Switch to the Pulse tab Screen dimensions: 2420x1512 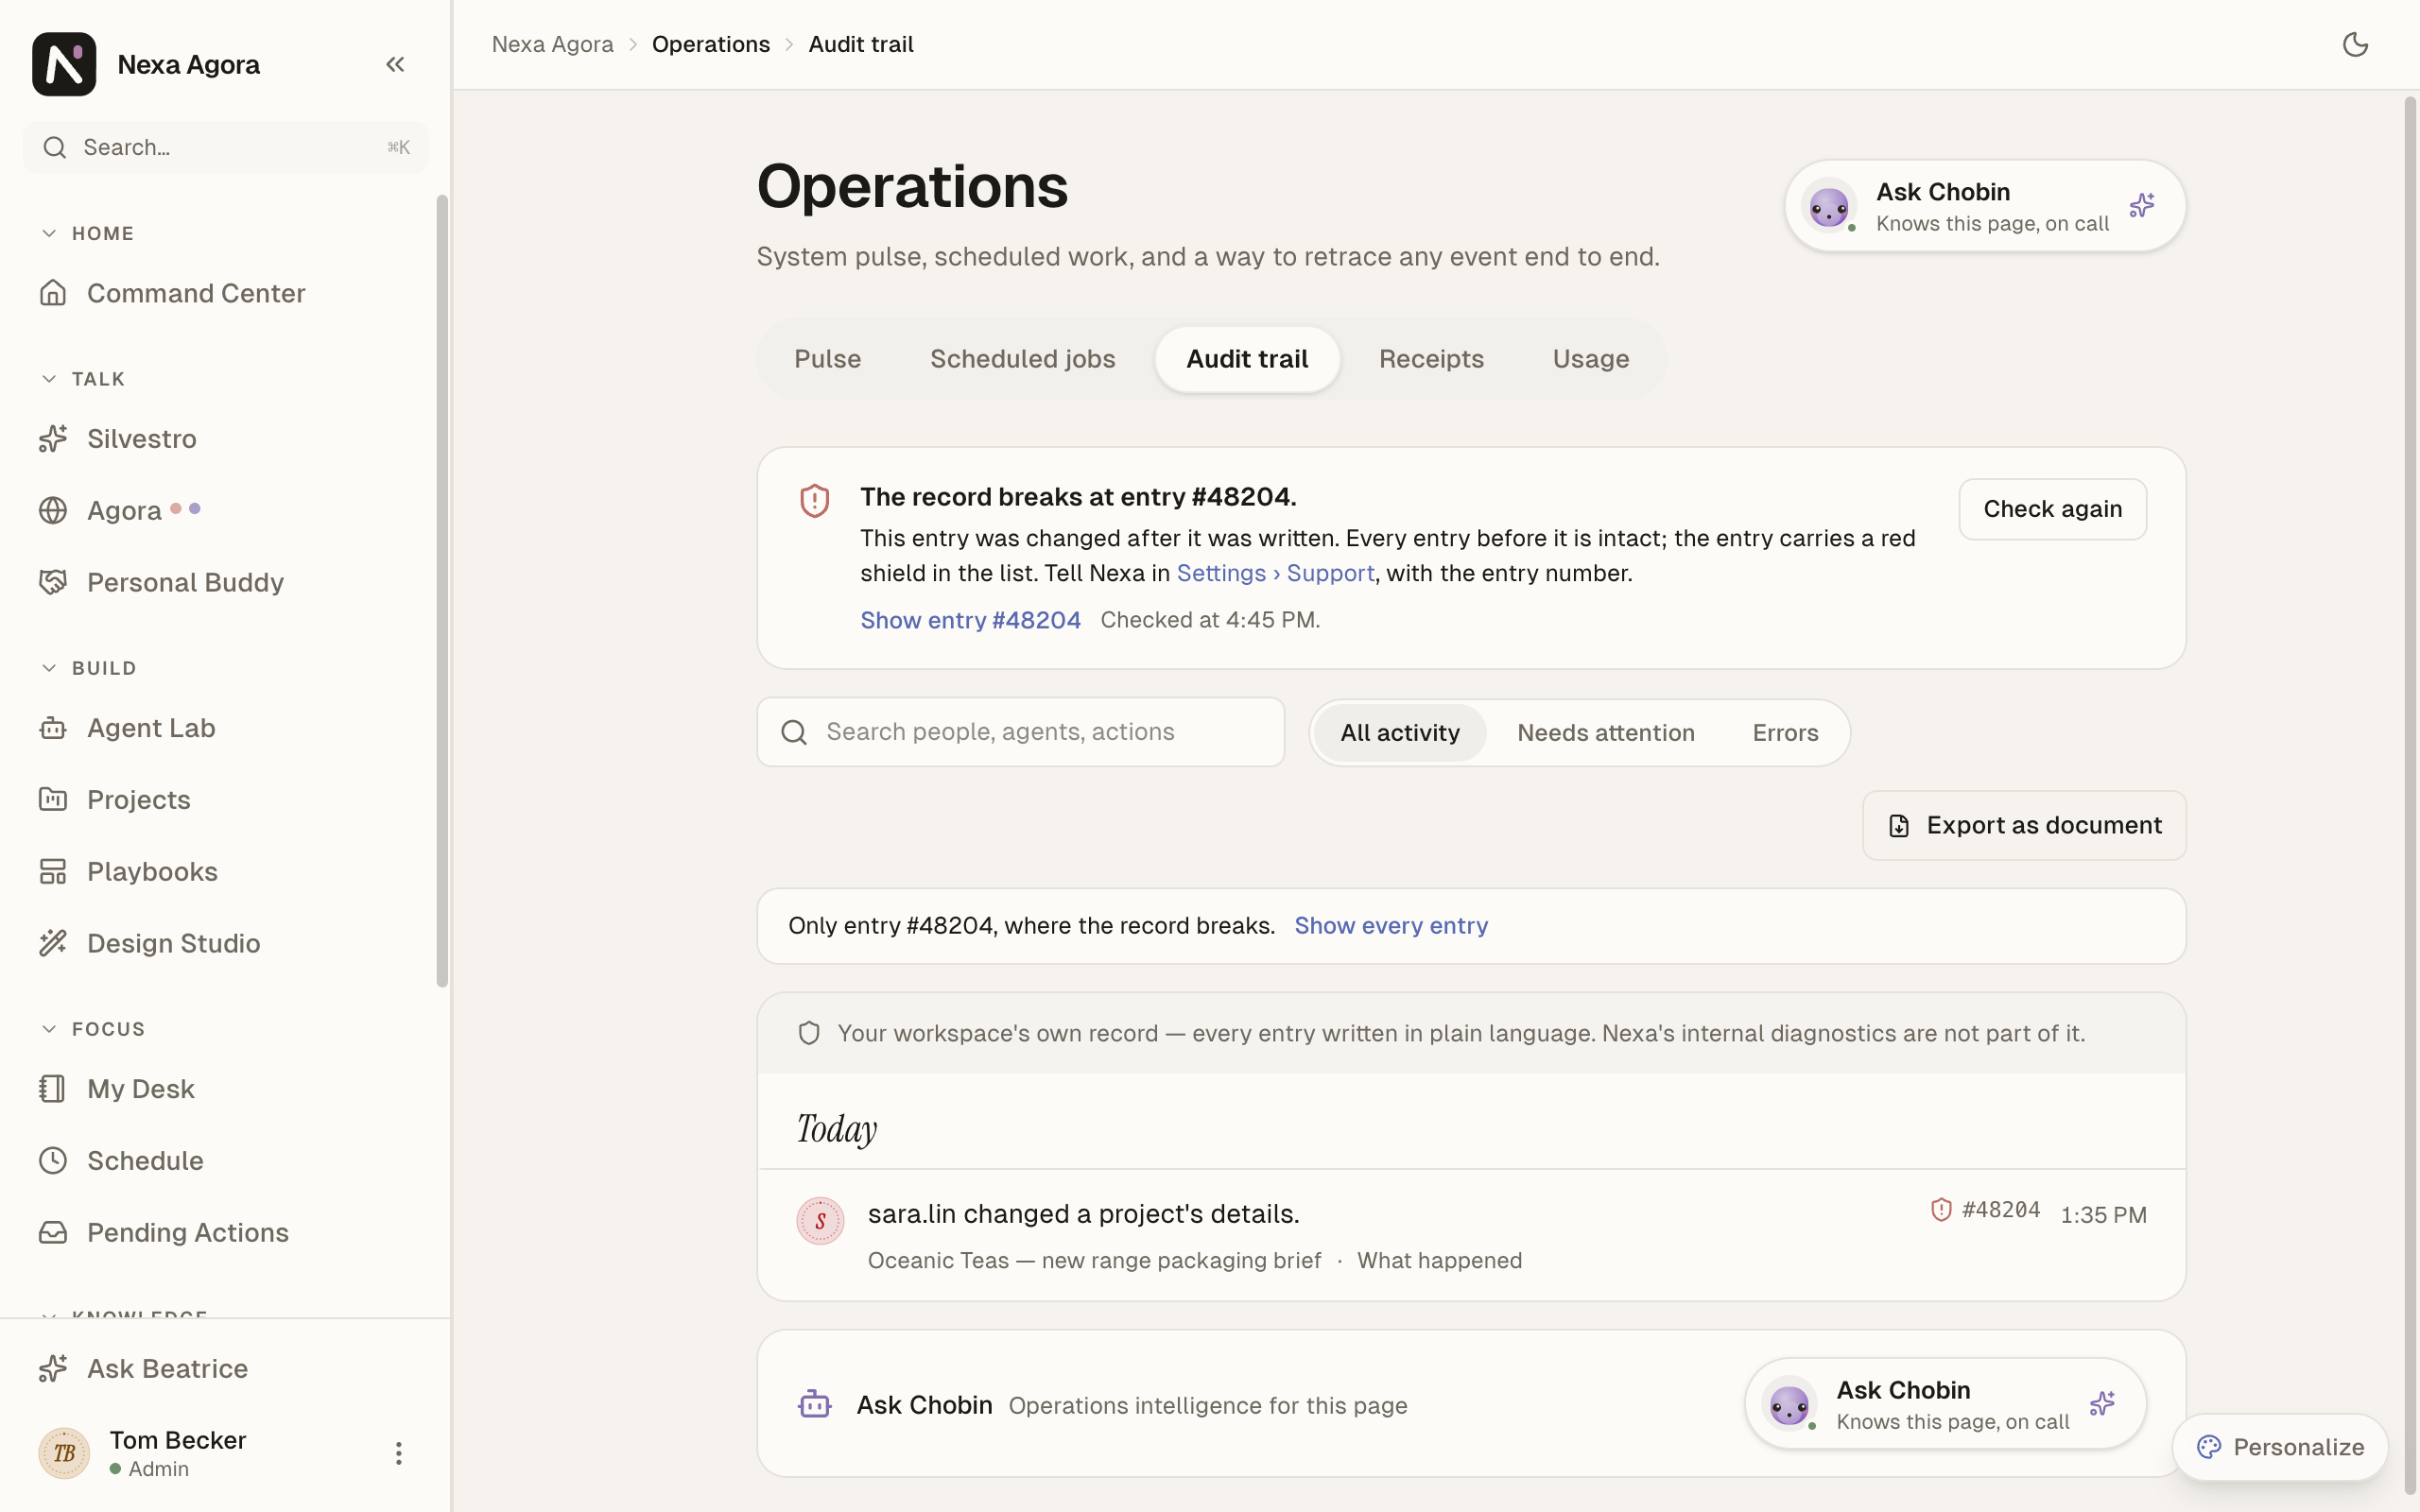(x=827, y=359)
